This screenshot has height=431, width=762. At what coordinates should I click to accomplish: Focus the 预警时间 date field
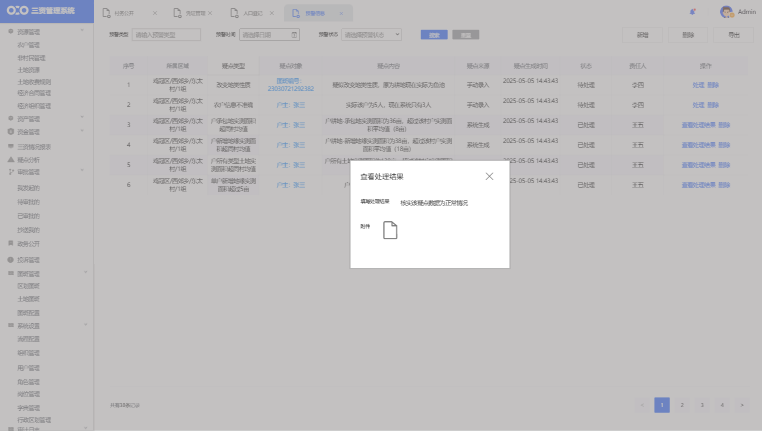click(x=269, y=35)
